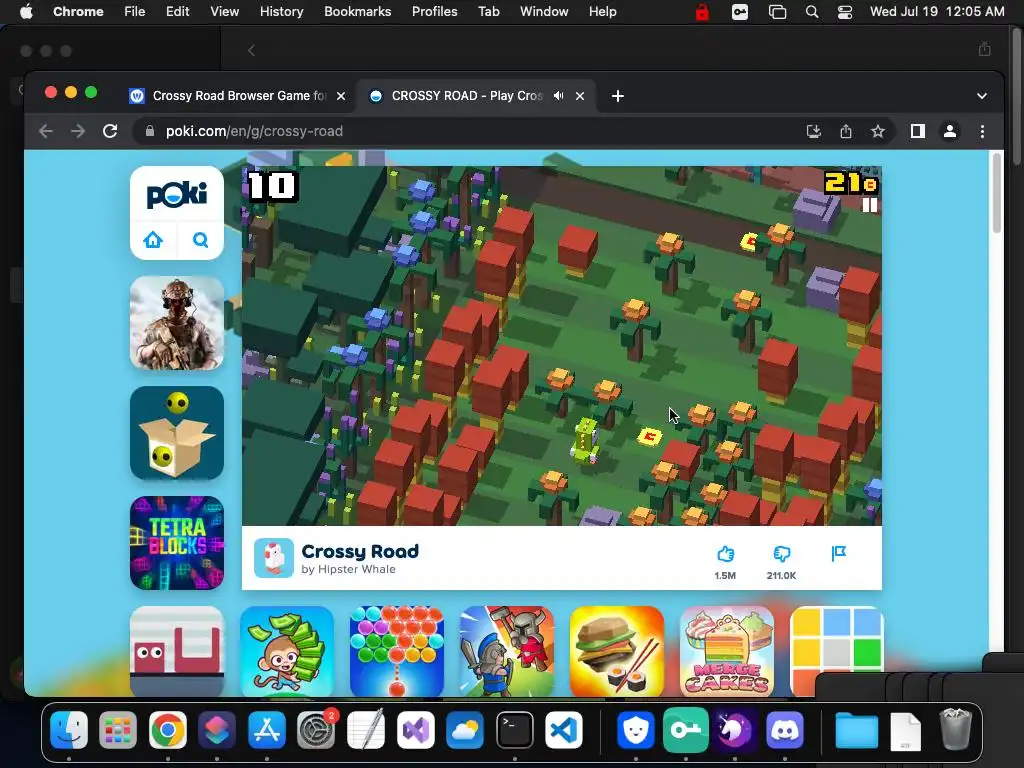Open System Settings from the Dock

[317, 729]
